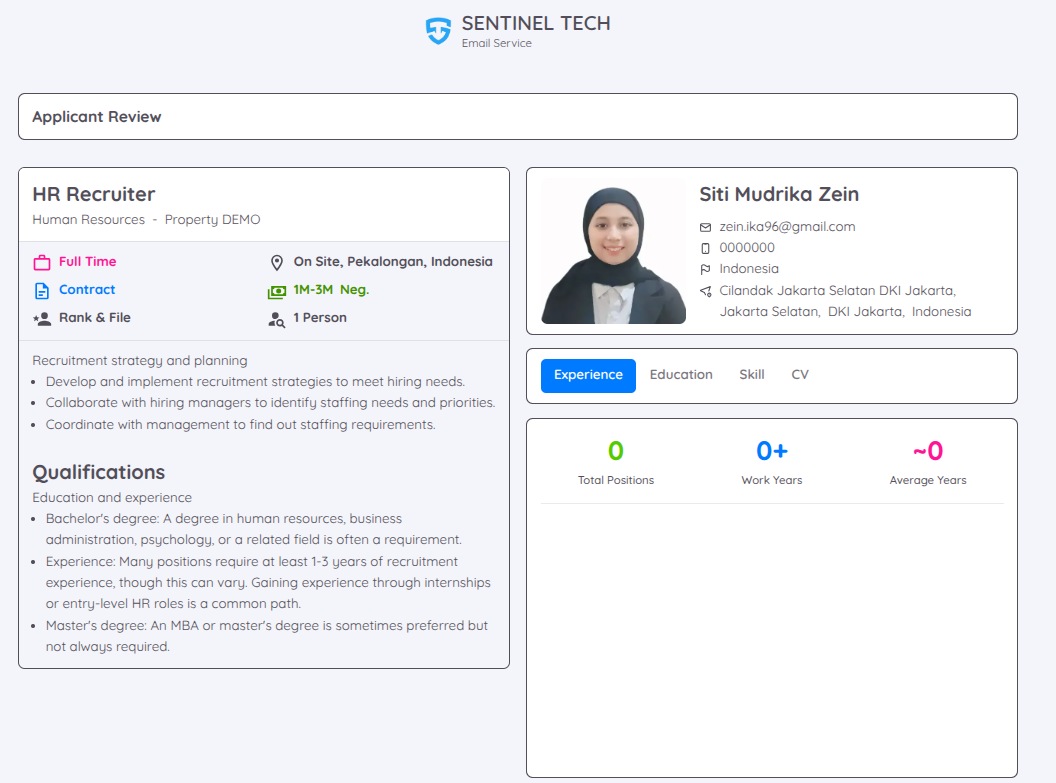
Task: Click the applicant profile photo
Action: [613, 251]
